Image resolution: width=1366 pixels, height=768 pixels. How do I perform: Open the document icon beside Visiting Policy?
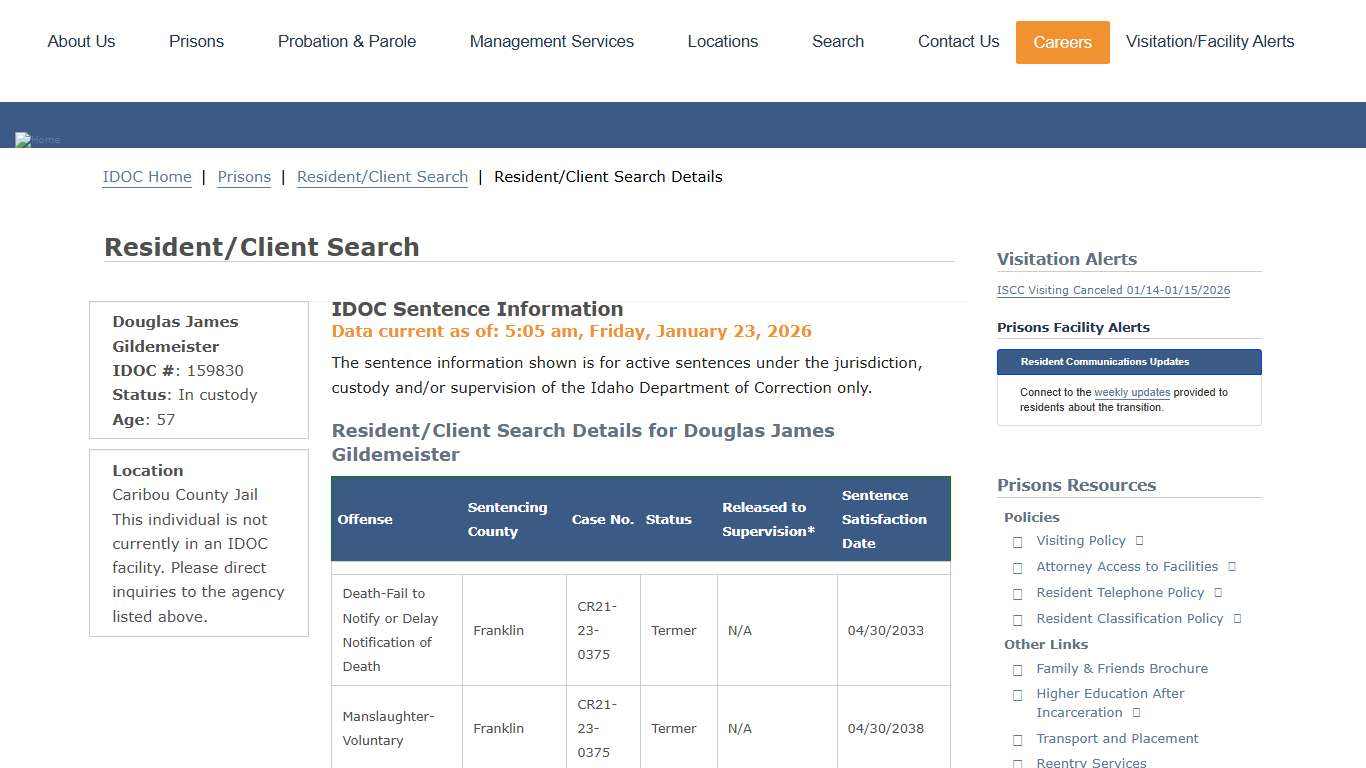pos(1018,541)
